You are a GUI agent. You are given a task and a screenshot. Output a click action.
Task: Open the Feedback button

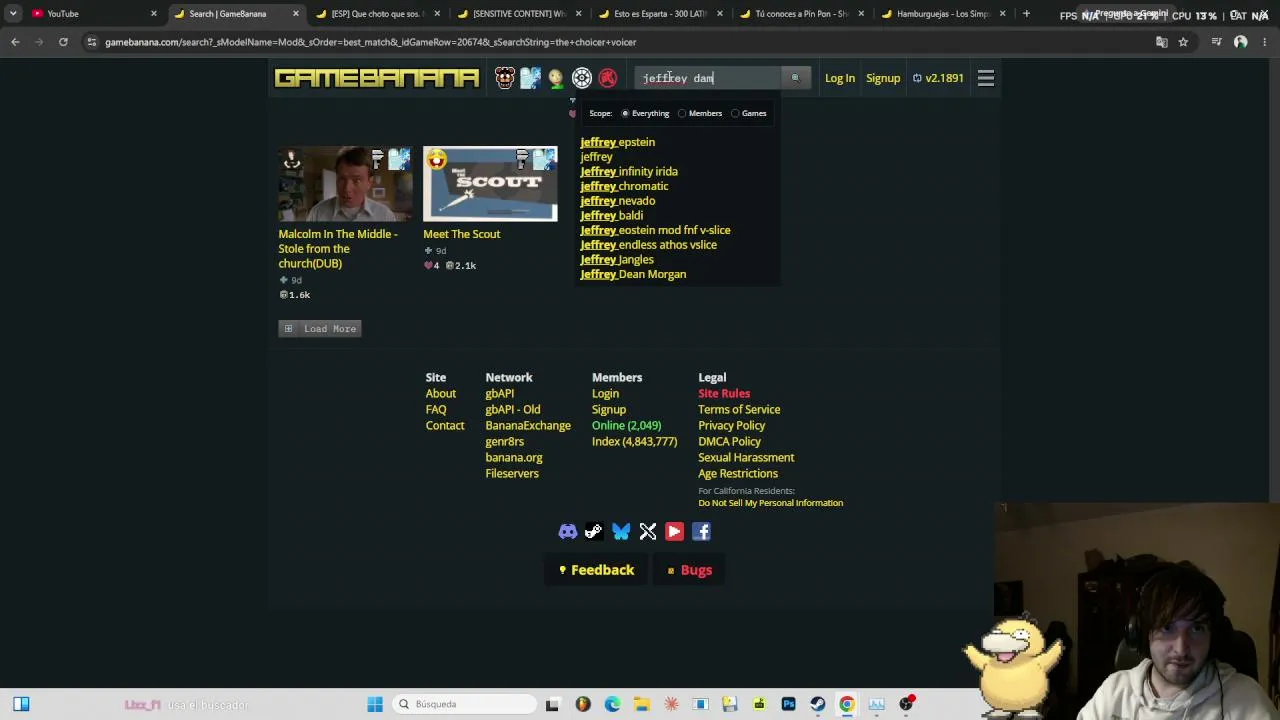click(x=596, y=570)
